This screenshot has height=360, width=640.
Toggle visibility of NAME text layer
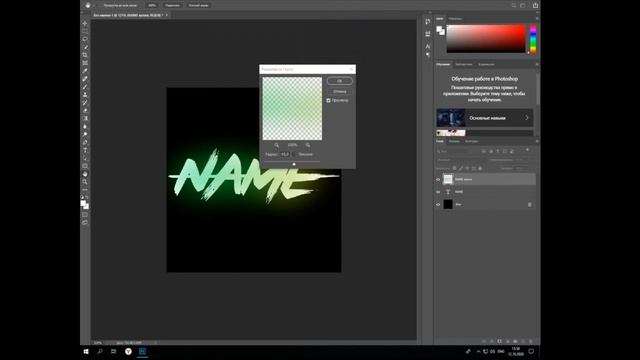[438, 192]
